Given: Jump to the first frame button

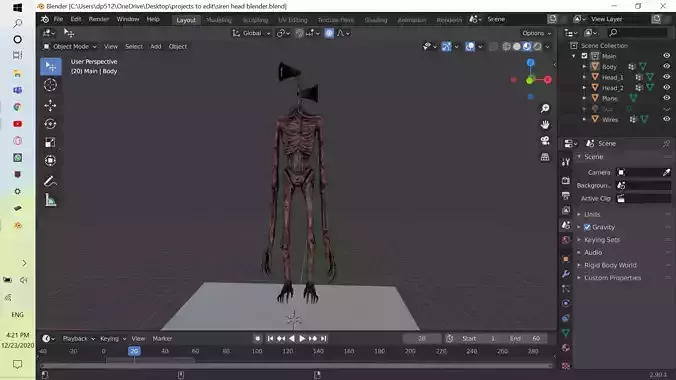Looking at the screenshot, I should (270, 339).
